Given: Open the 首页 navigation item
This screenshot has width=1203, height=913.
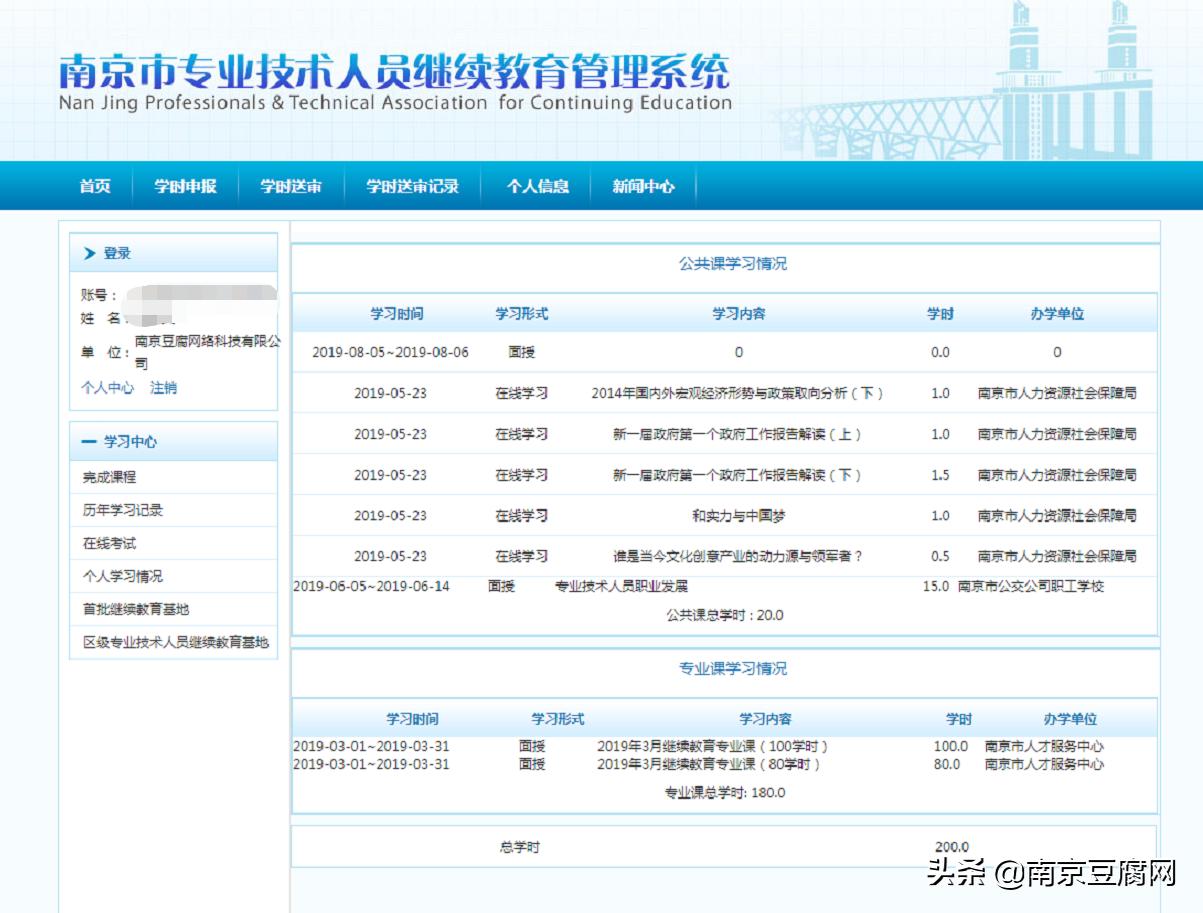Looking at the screenshot, I should point(93,185).
